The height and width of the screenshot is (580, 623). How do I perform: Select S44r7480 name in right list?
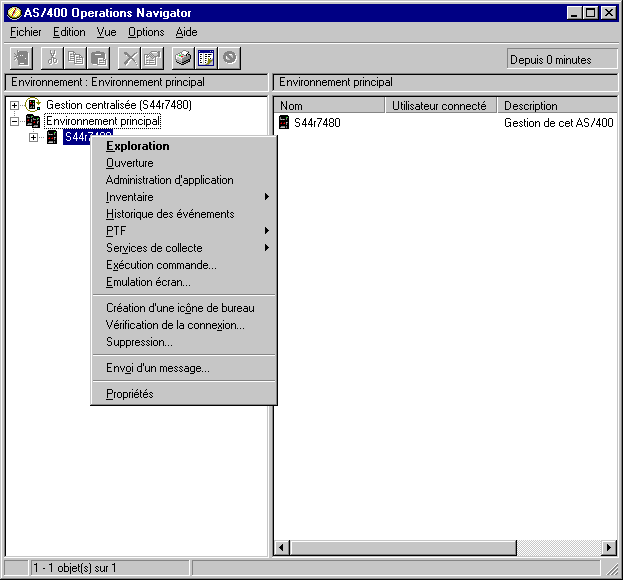pyautogui.click(x=317, y=123)
